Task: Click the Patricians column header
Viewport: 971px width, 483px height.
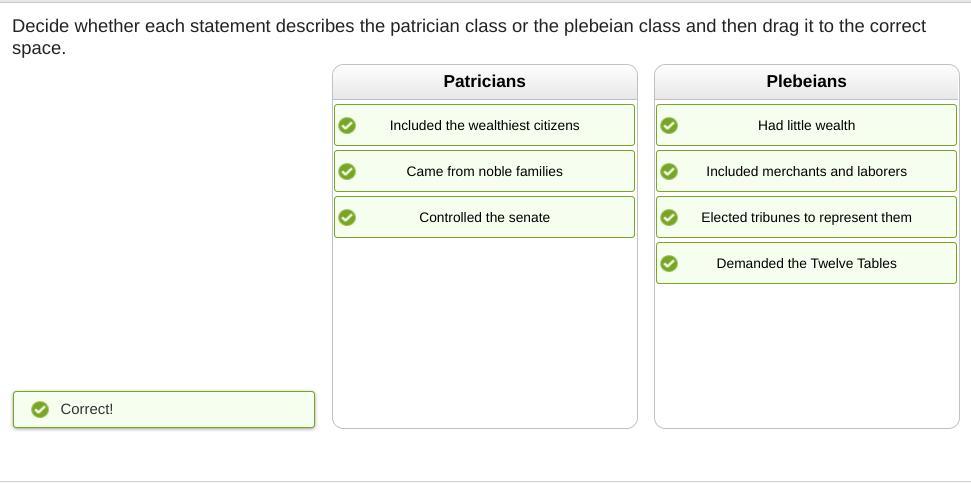Action: click(x=484, y=82)
